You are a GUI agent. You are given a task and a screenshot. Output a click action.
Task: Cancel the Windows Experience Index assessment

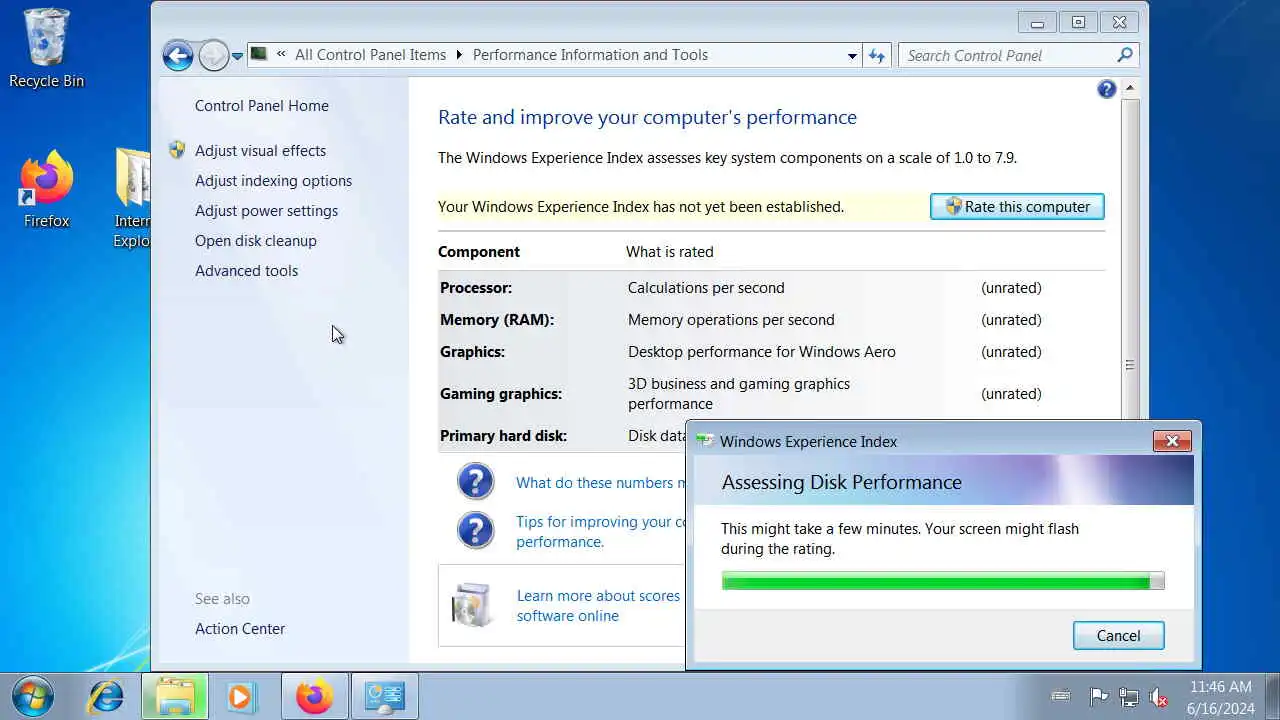point(1118,636)
